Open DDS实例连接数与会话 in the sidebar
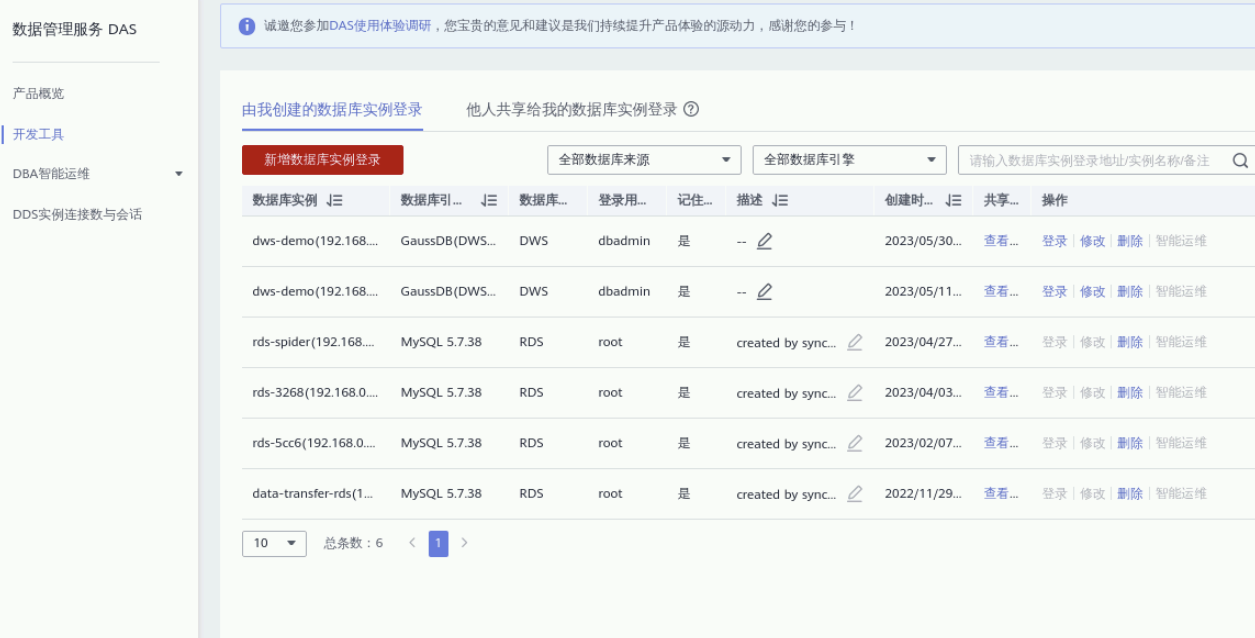 77,214
